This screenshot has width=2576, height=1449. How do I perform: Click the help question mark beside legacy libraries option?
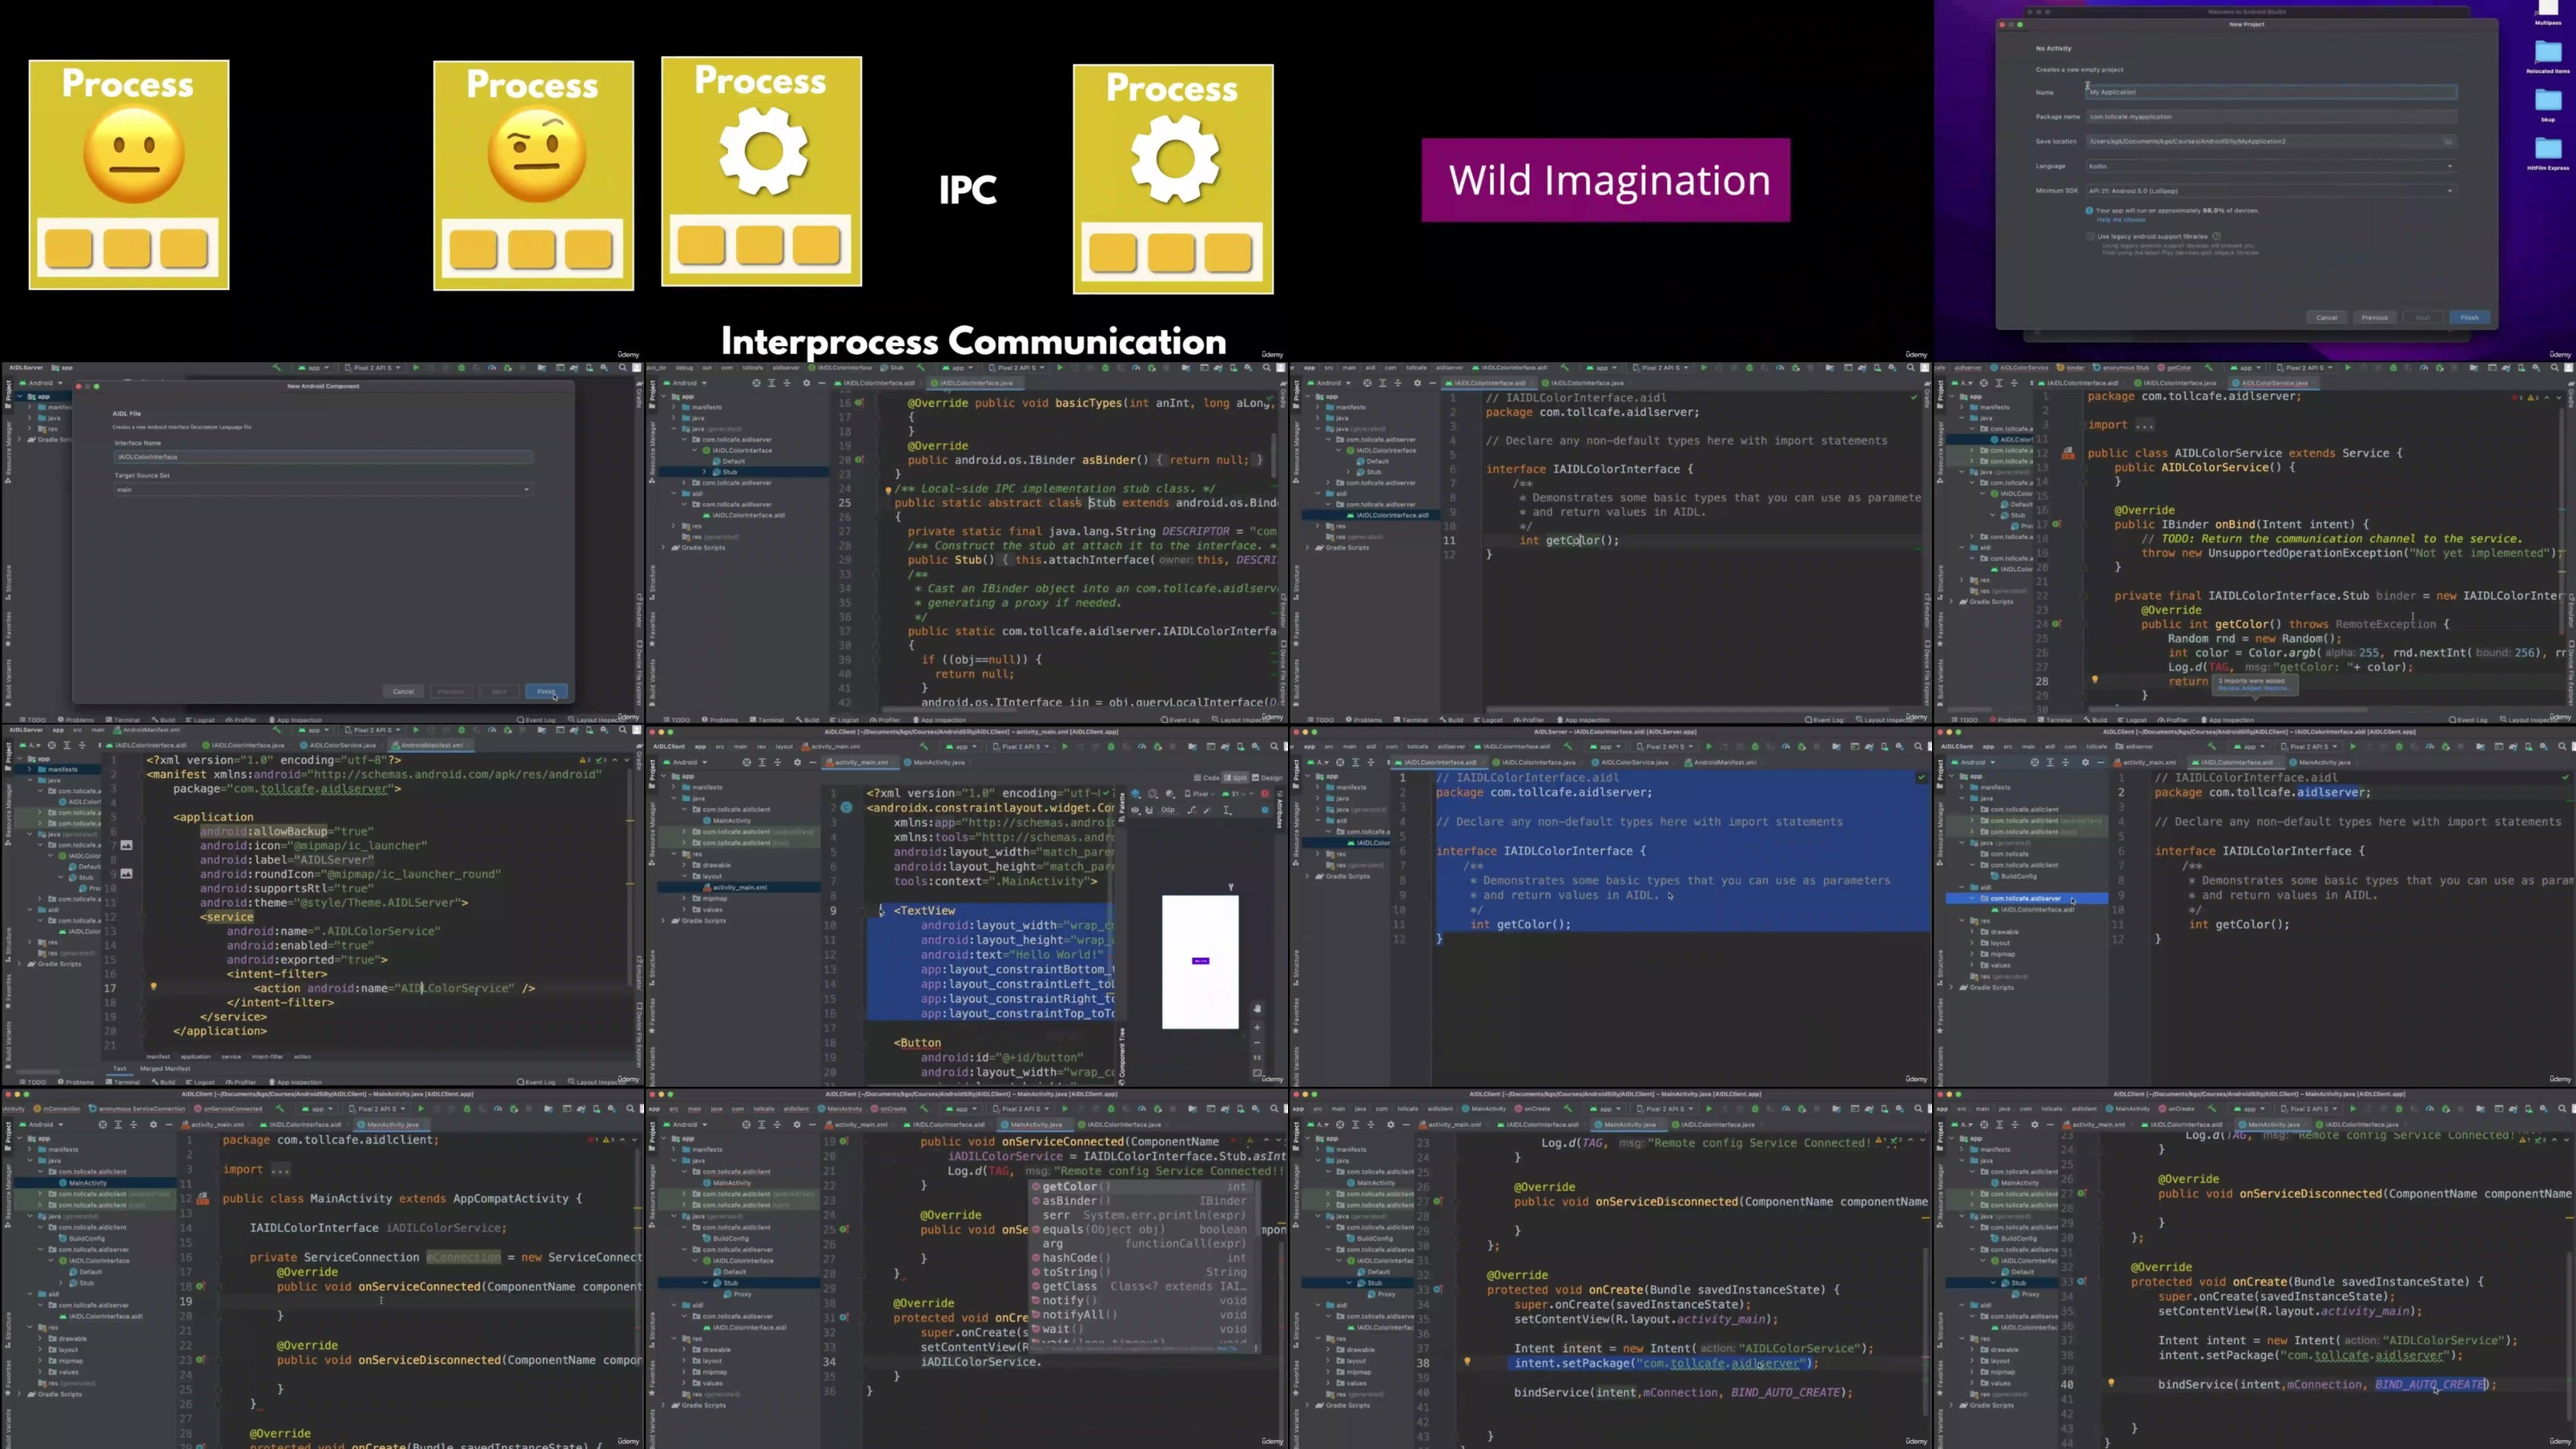click(2217, 236)
